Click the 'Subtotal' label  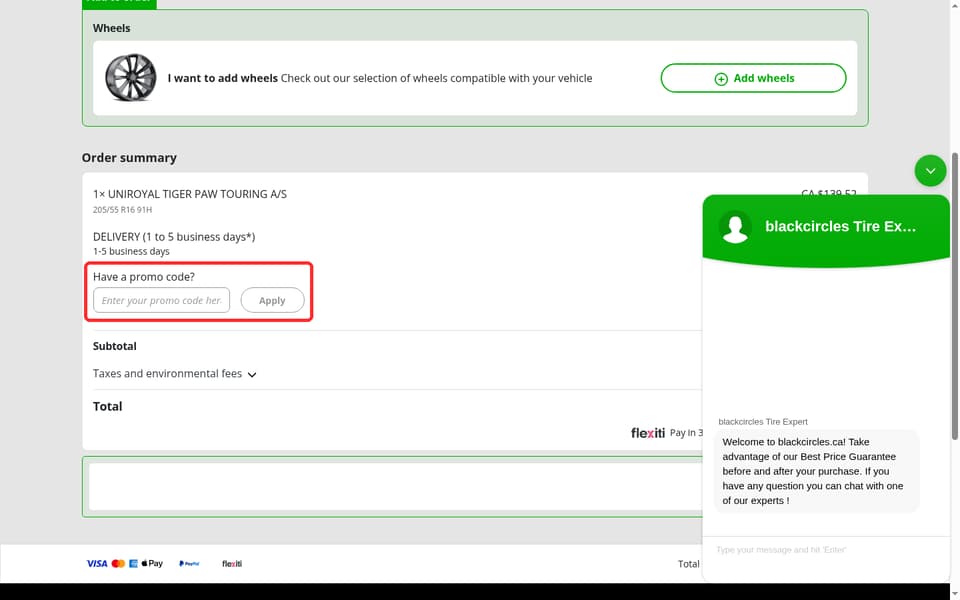tap(114, 346)
